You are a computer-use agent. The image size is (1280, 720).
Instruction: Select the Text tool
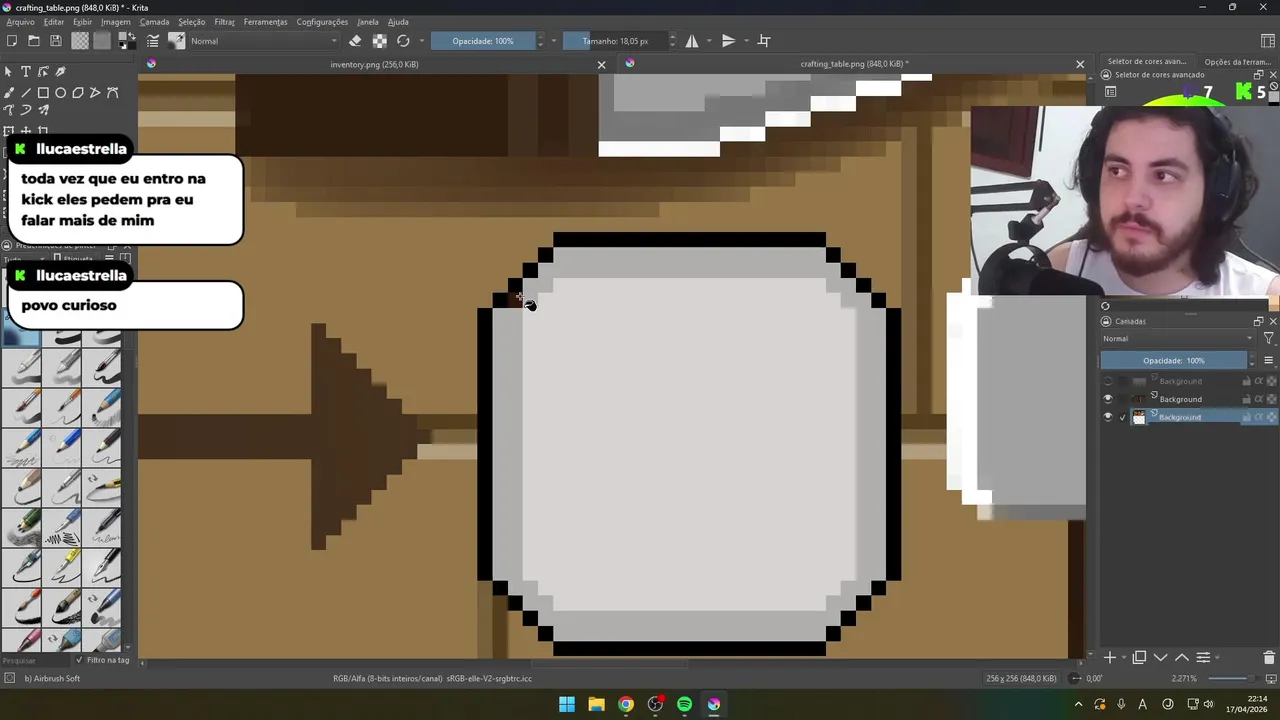click(x=26, y=72)
